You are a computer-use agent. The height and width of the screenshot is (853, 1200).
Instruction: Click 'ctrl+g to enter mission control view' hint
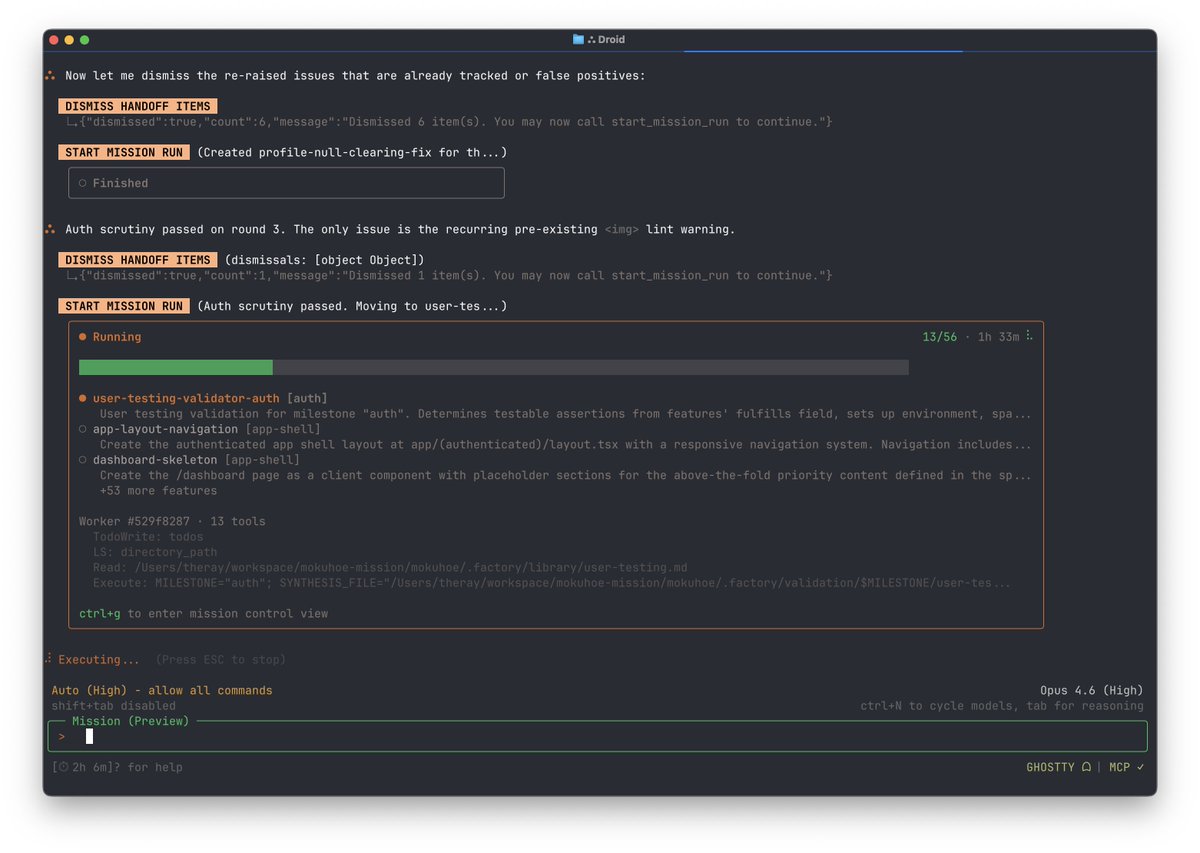point(203,613)
